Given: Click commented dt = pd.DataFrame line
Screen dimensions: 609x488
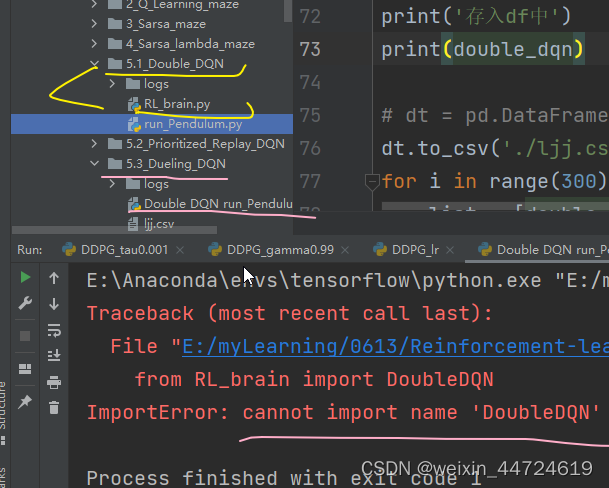Looking at the screenshot, I should tap(495, 115).
